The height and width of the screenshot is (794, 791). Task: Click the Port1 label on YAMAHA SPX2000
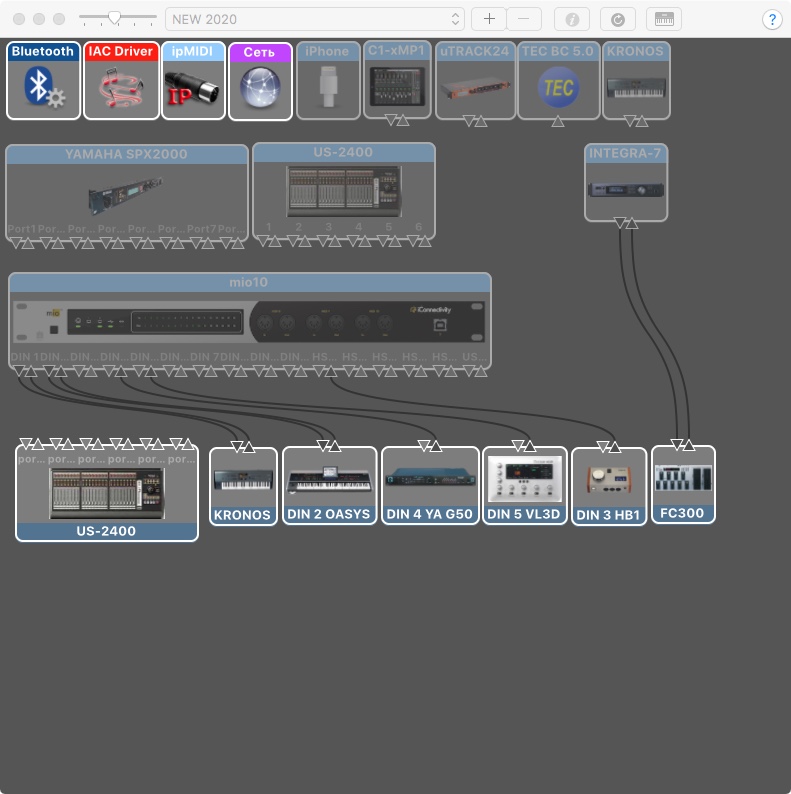22,229
